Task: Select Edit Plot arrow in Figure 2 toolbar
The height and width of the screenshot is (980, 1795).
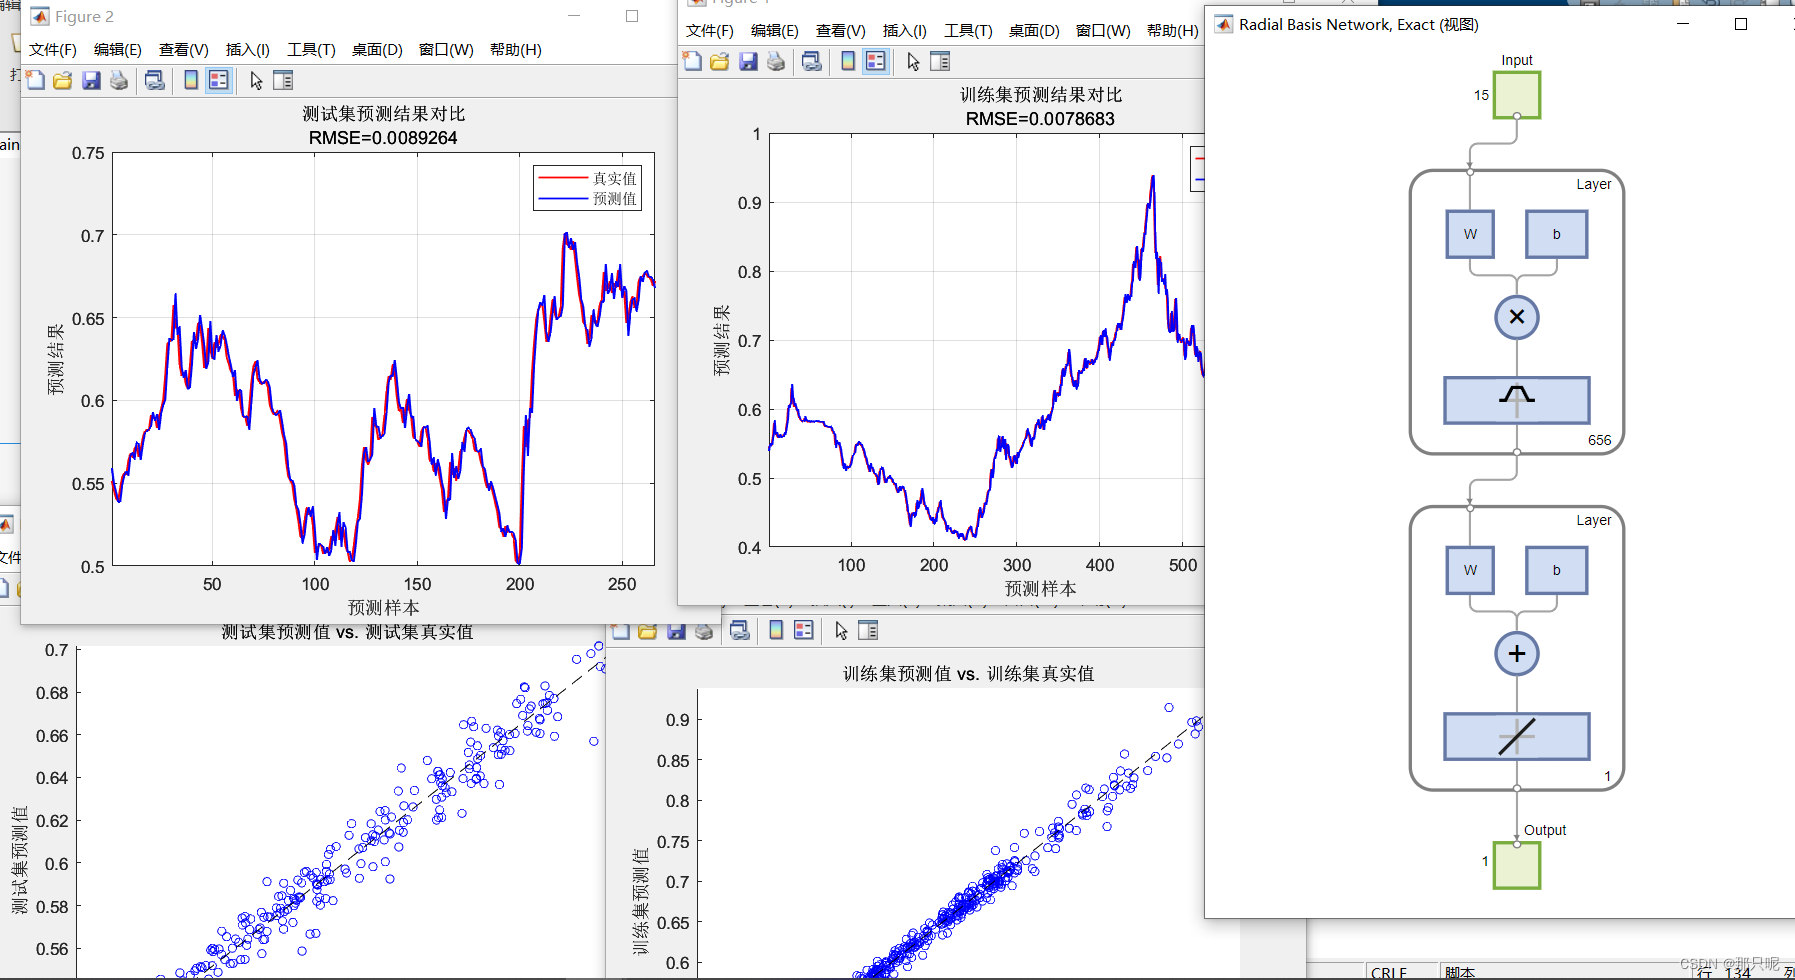Action: pos(256,81)
